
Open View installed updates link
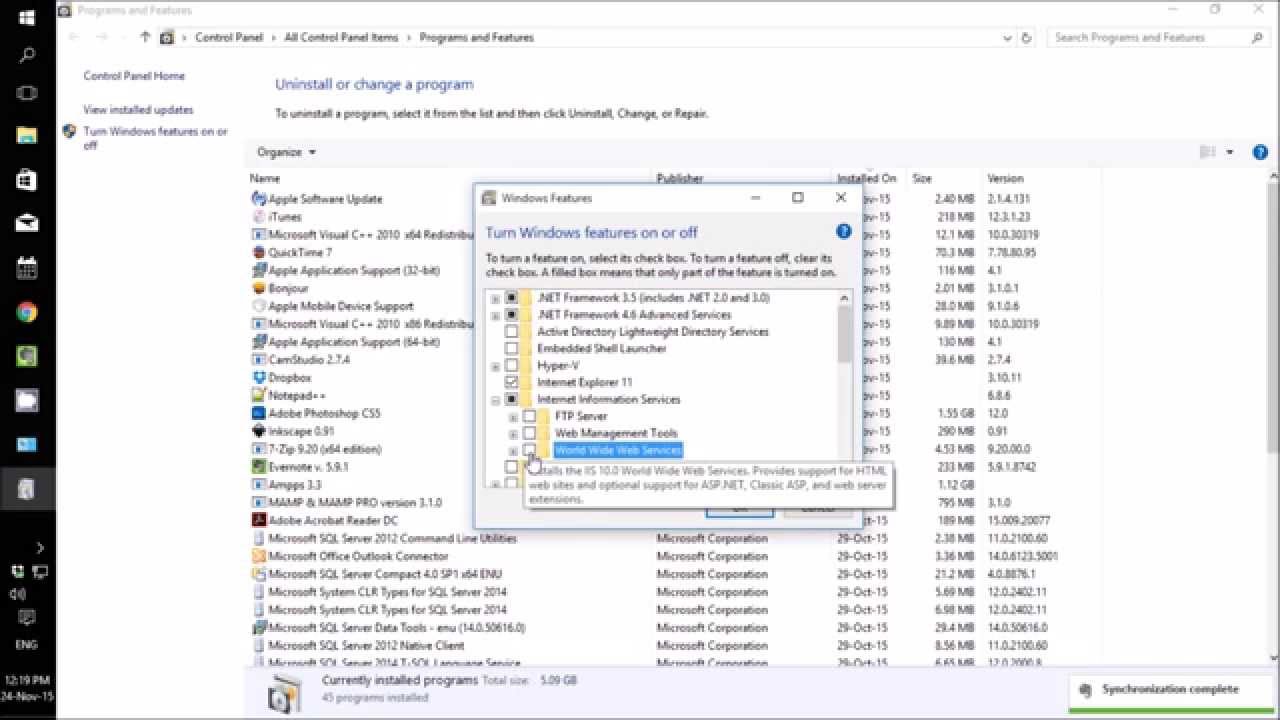coord(138,110)
